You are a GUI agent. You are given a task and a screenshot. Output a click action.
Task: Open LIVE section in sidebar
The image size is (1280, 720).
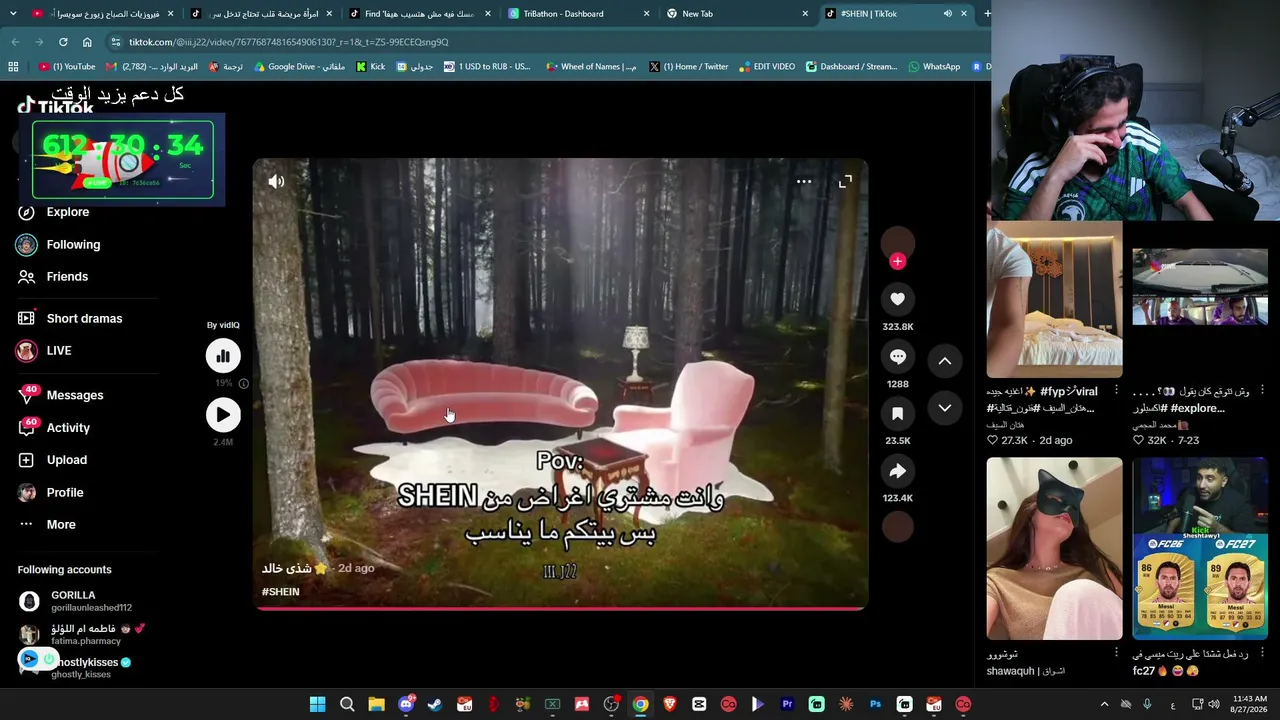click(44, 351)
